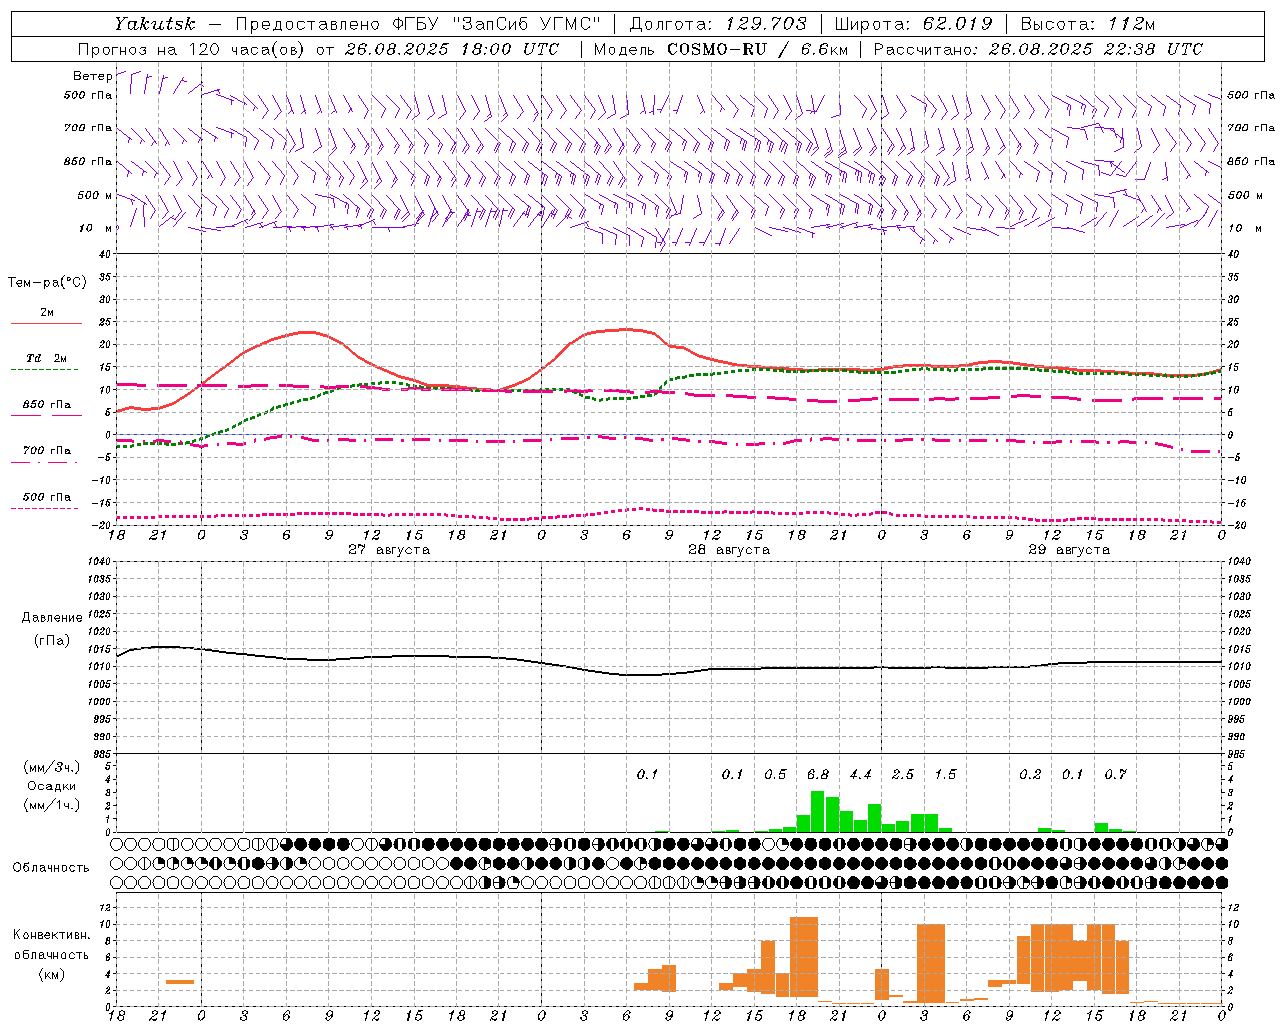Viewport: 1280px width, 1024px height.
Task: Click the black pressure curve at its initial peak
Action: click(x=165, y=647)
